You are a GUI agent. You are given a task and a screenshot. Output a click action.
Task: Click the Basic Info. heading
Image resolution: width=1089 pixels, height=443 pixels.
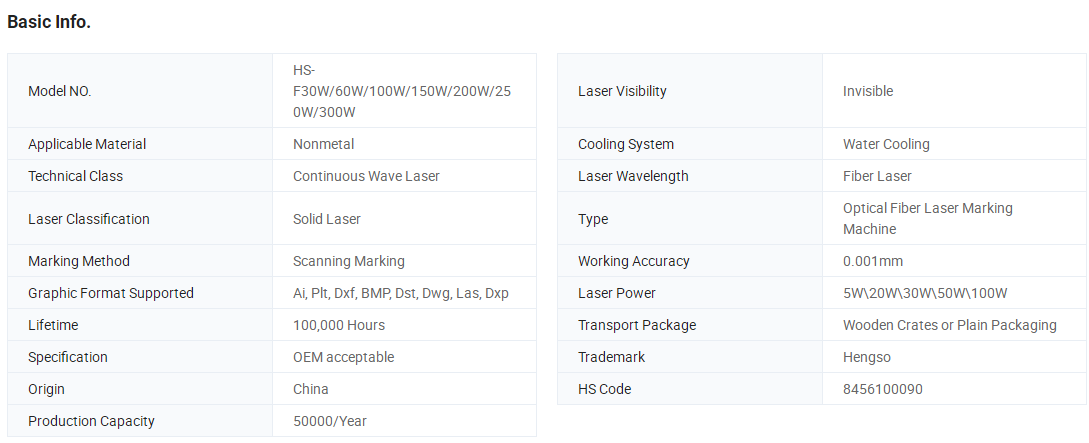[49, 22]
